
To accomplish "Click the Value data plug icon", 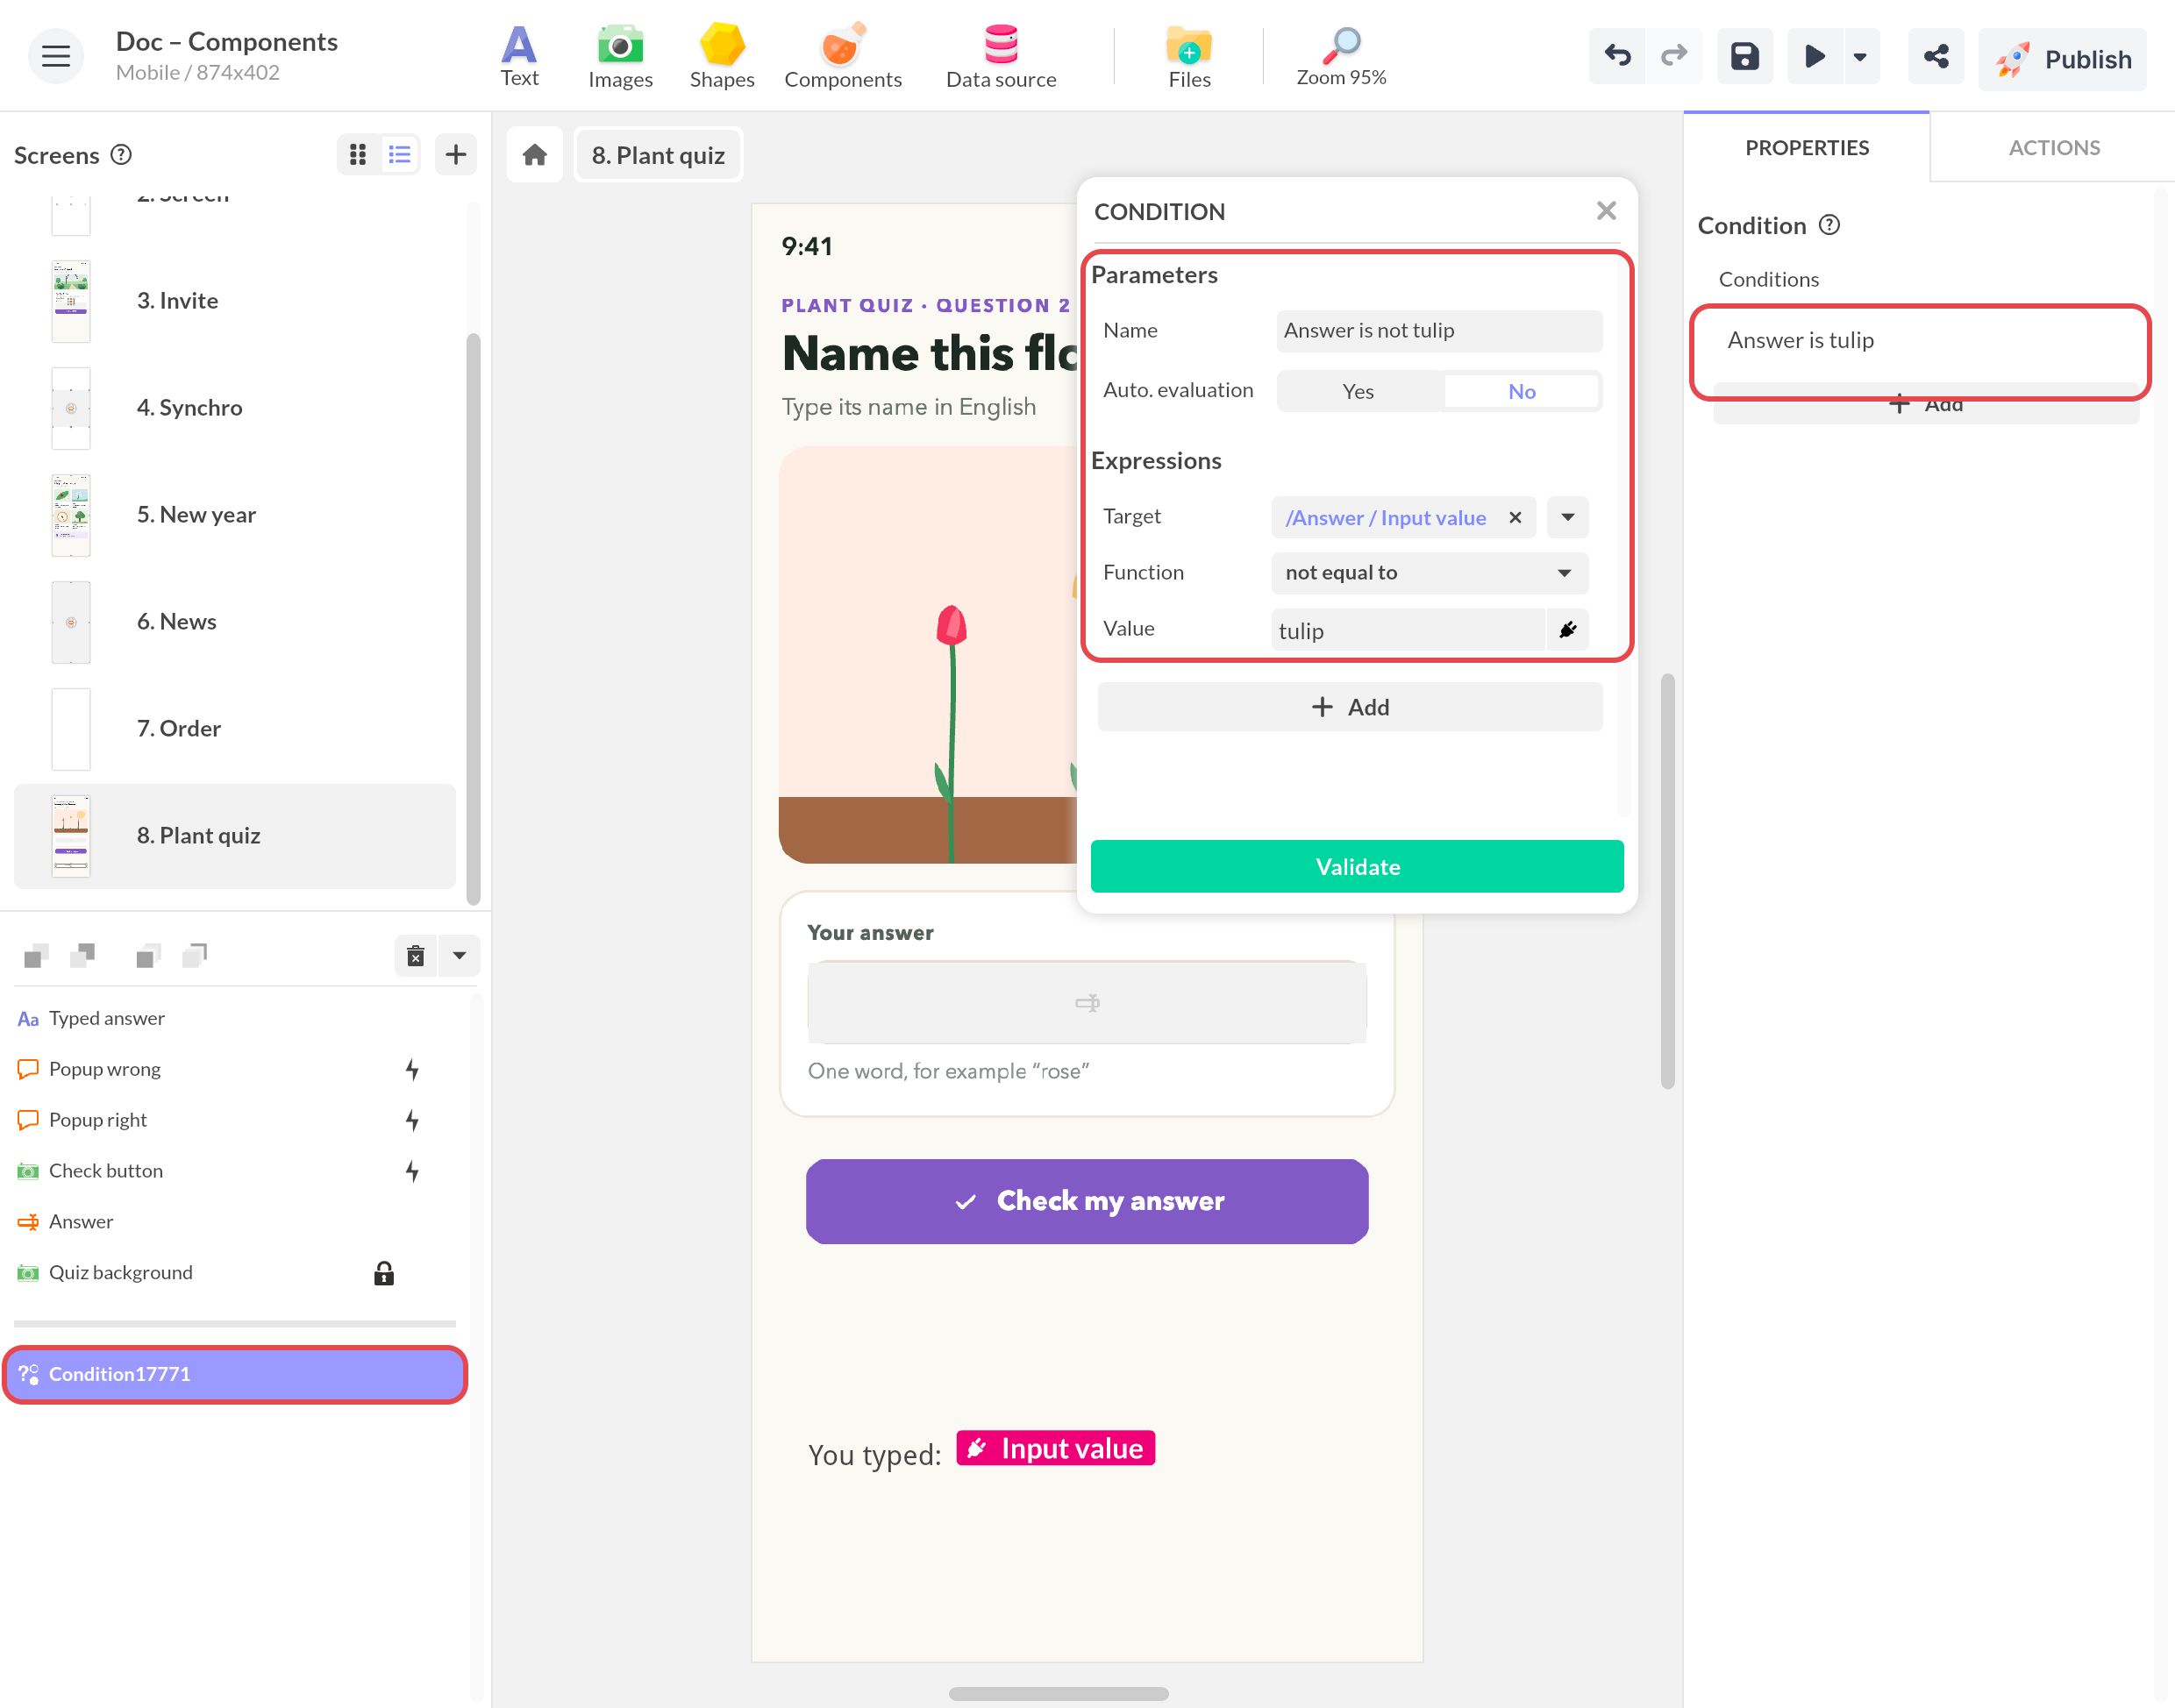I will pyautogui.click(x=1567, y=629).
